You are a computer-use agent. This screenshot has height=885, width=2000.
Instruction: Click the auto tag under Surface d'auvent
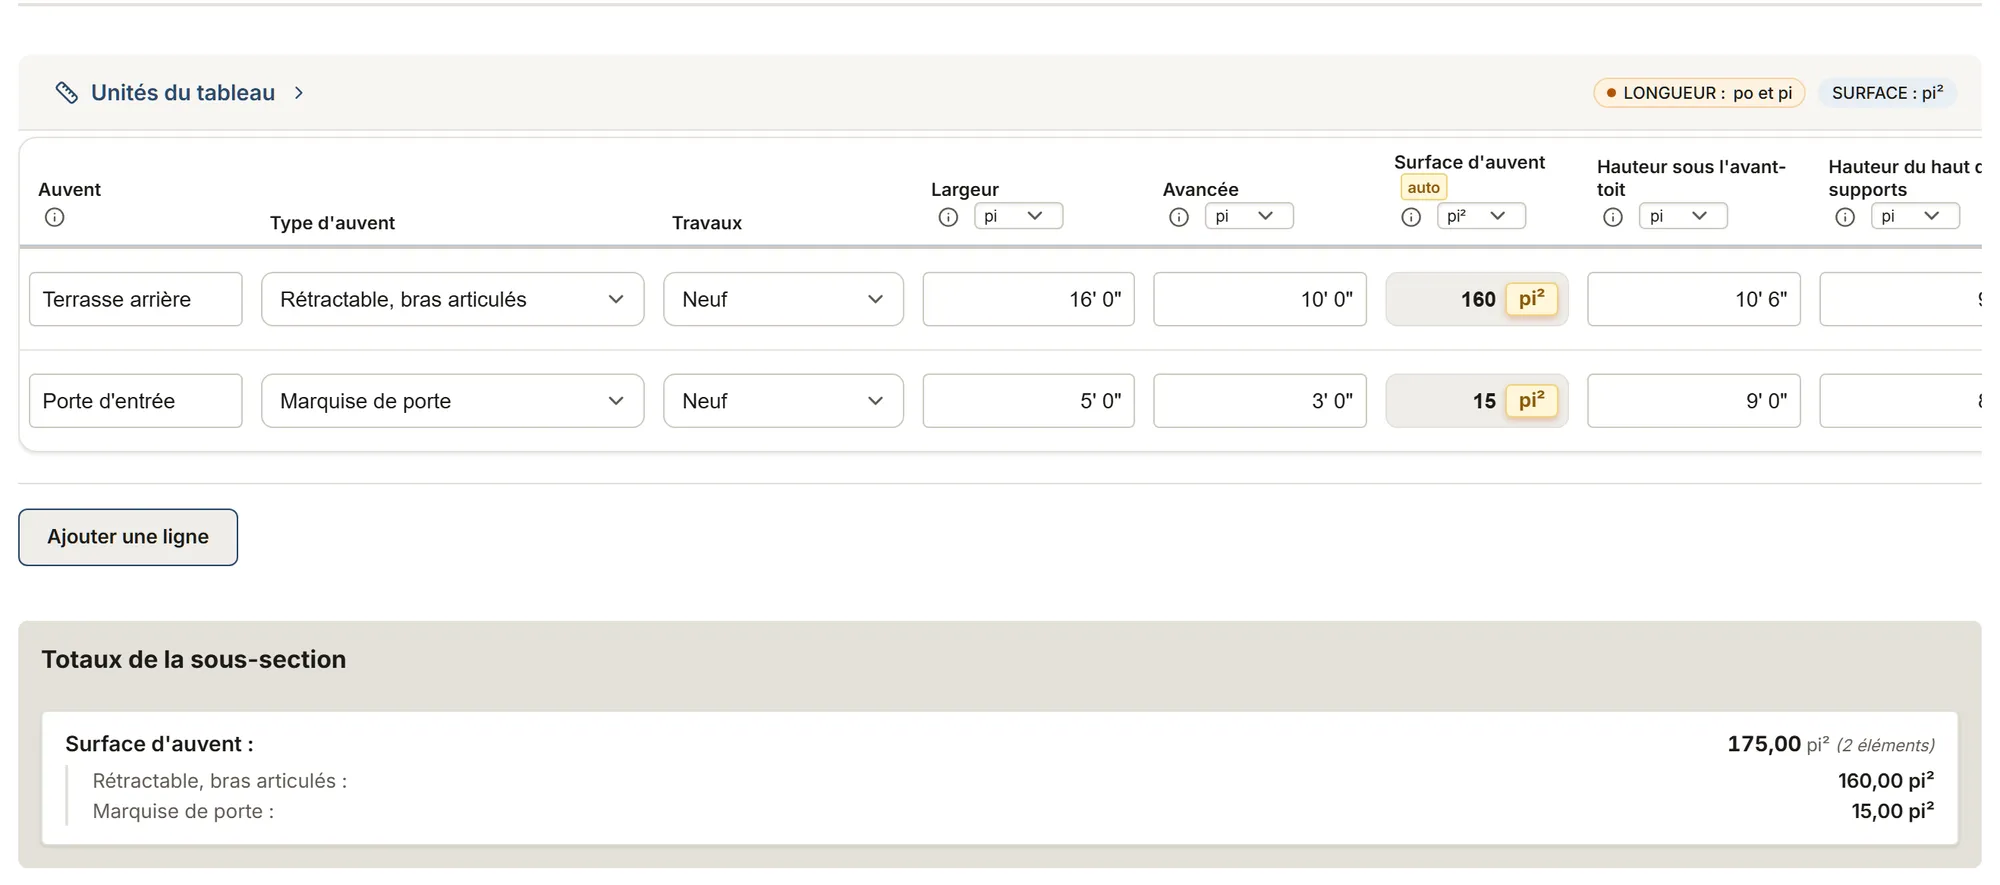[1423, 188]
